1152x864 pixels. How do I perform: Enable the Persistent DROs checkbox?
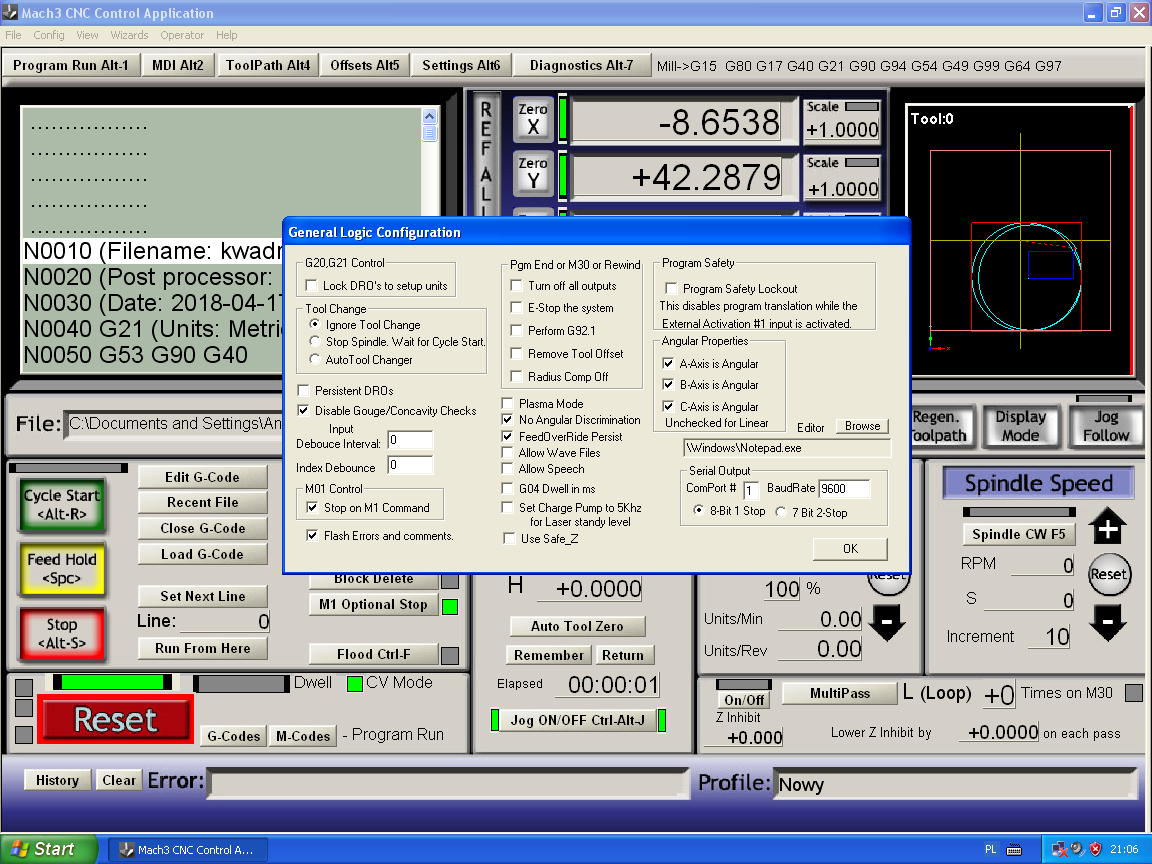click(x=303, y=390)
